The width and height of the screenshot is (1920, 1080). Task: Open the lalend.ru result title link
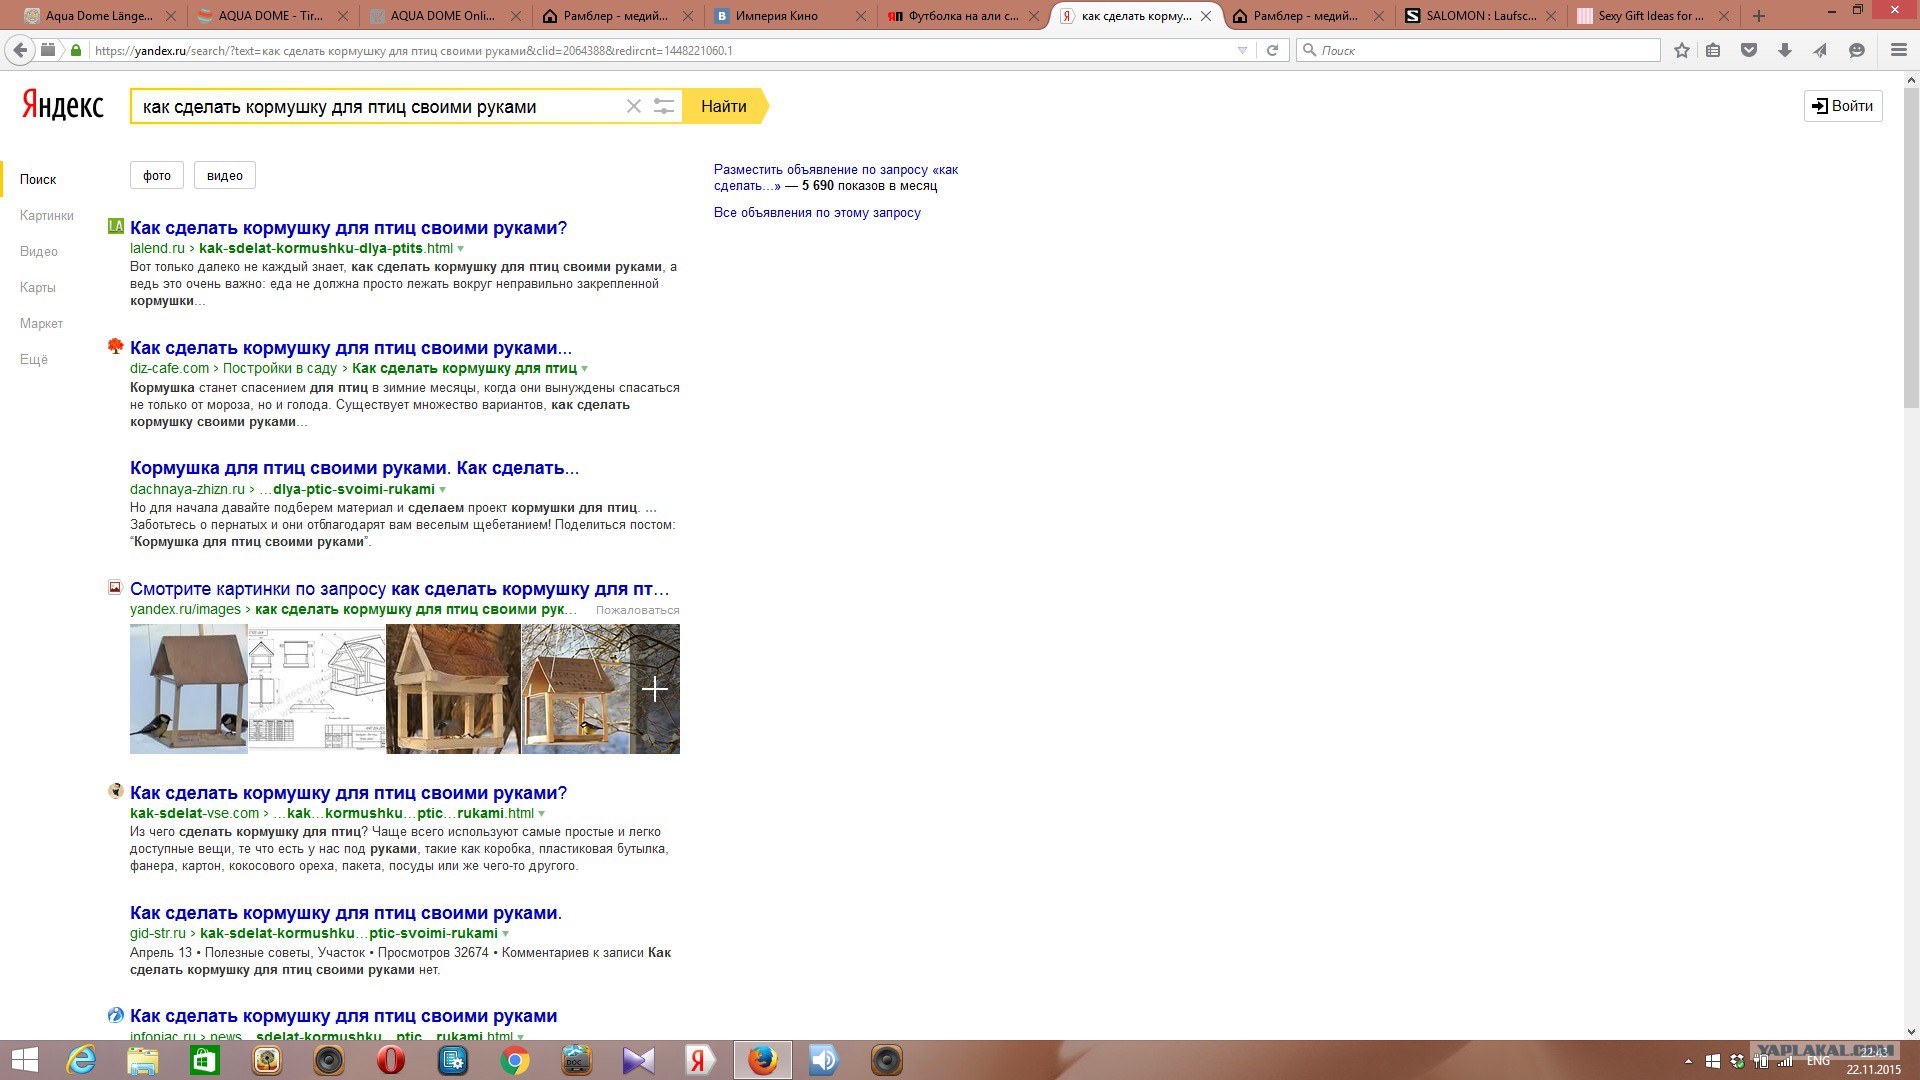(x=348, y=228)
